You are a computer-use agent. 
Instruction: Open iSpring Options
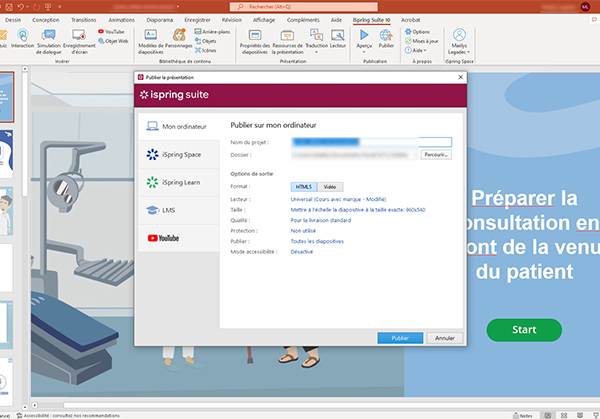(417, 32)
